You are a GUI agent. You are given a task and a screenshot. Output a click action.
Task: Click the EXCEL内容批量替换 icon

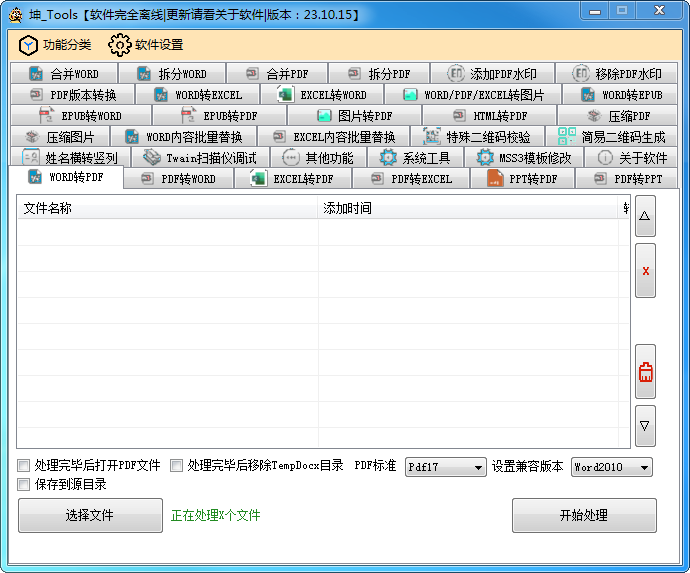(x=279, y=136)
